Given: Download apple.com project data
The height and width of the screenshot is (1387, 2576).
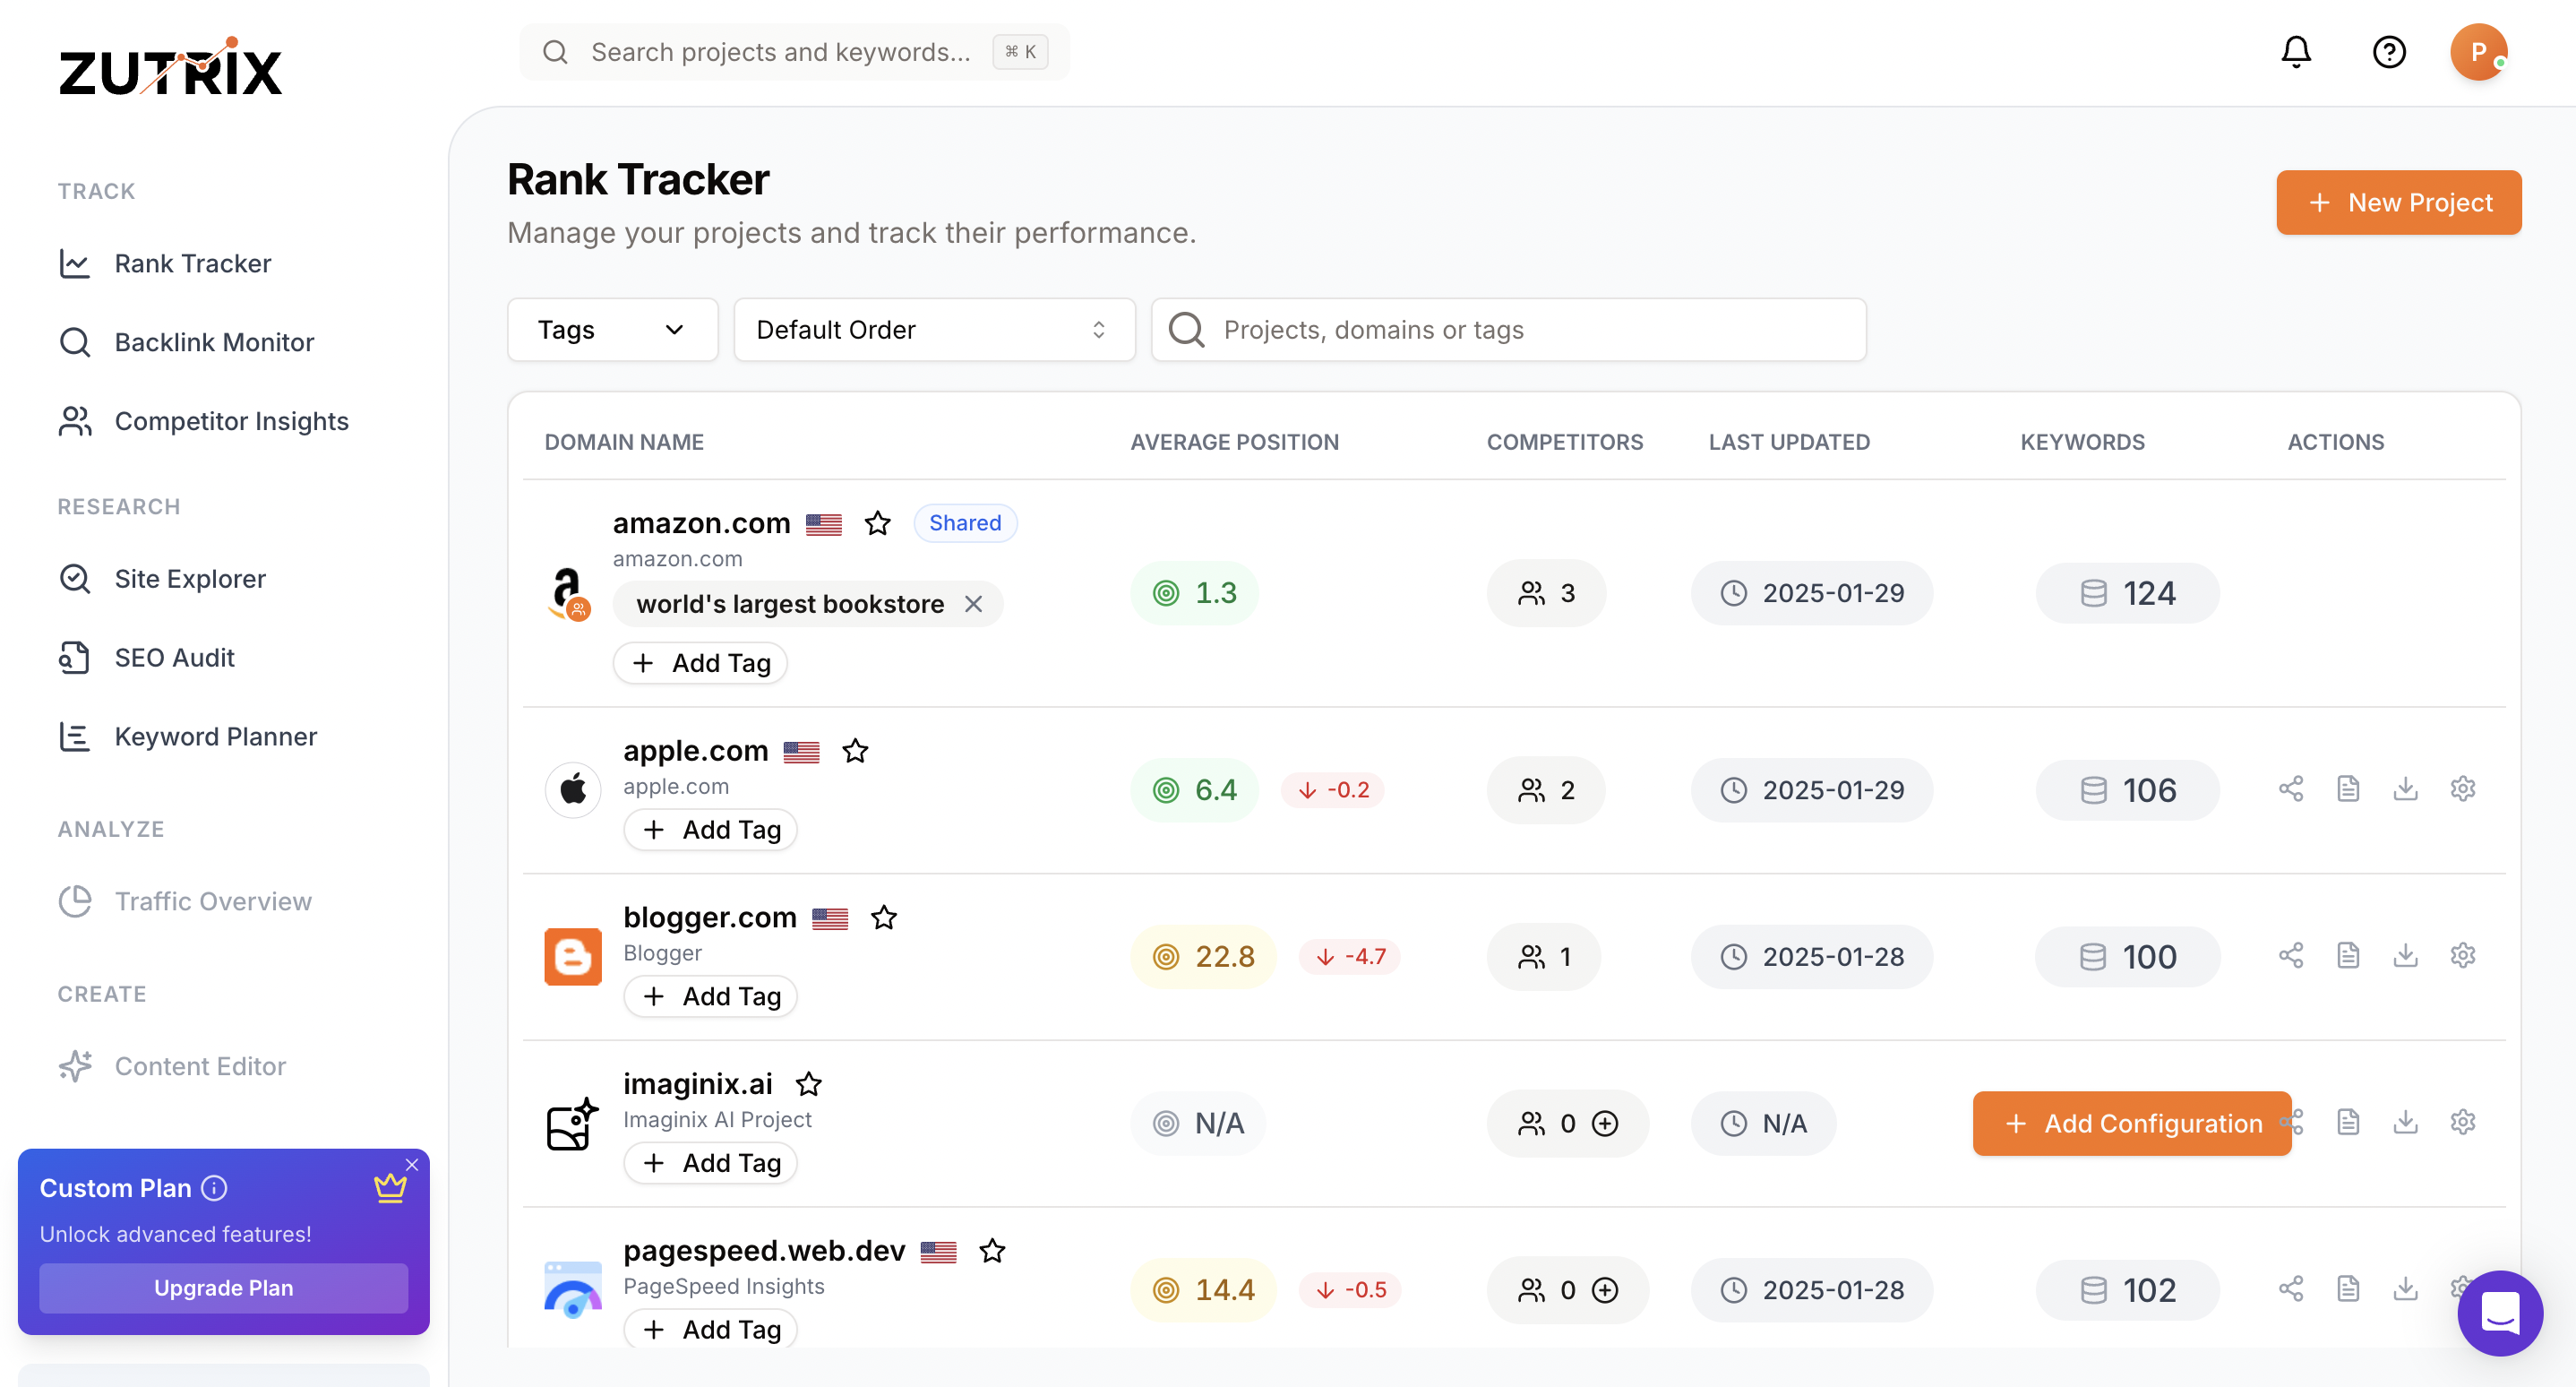Looking at the screenshot, I should [2405, 789].
